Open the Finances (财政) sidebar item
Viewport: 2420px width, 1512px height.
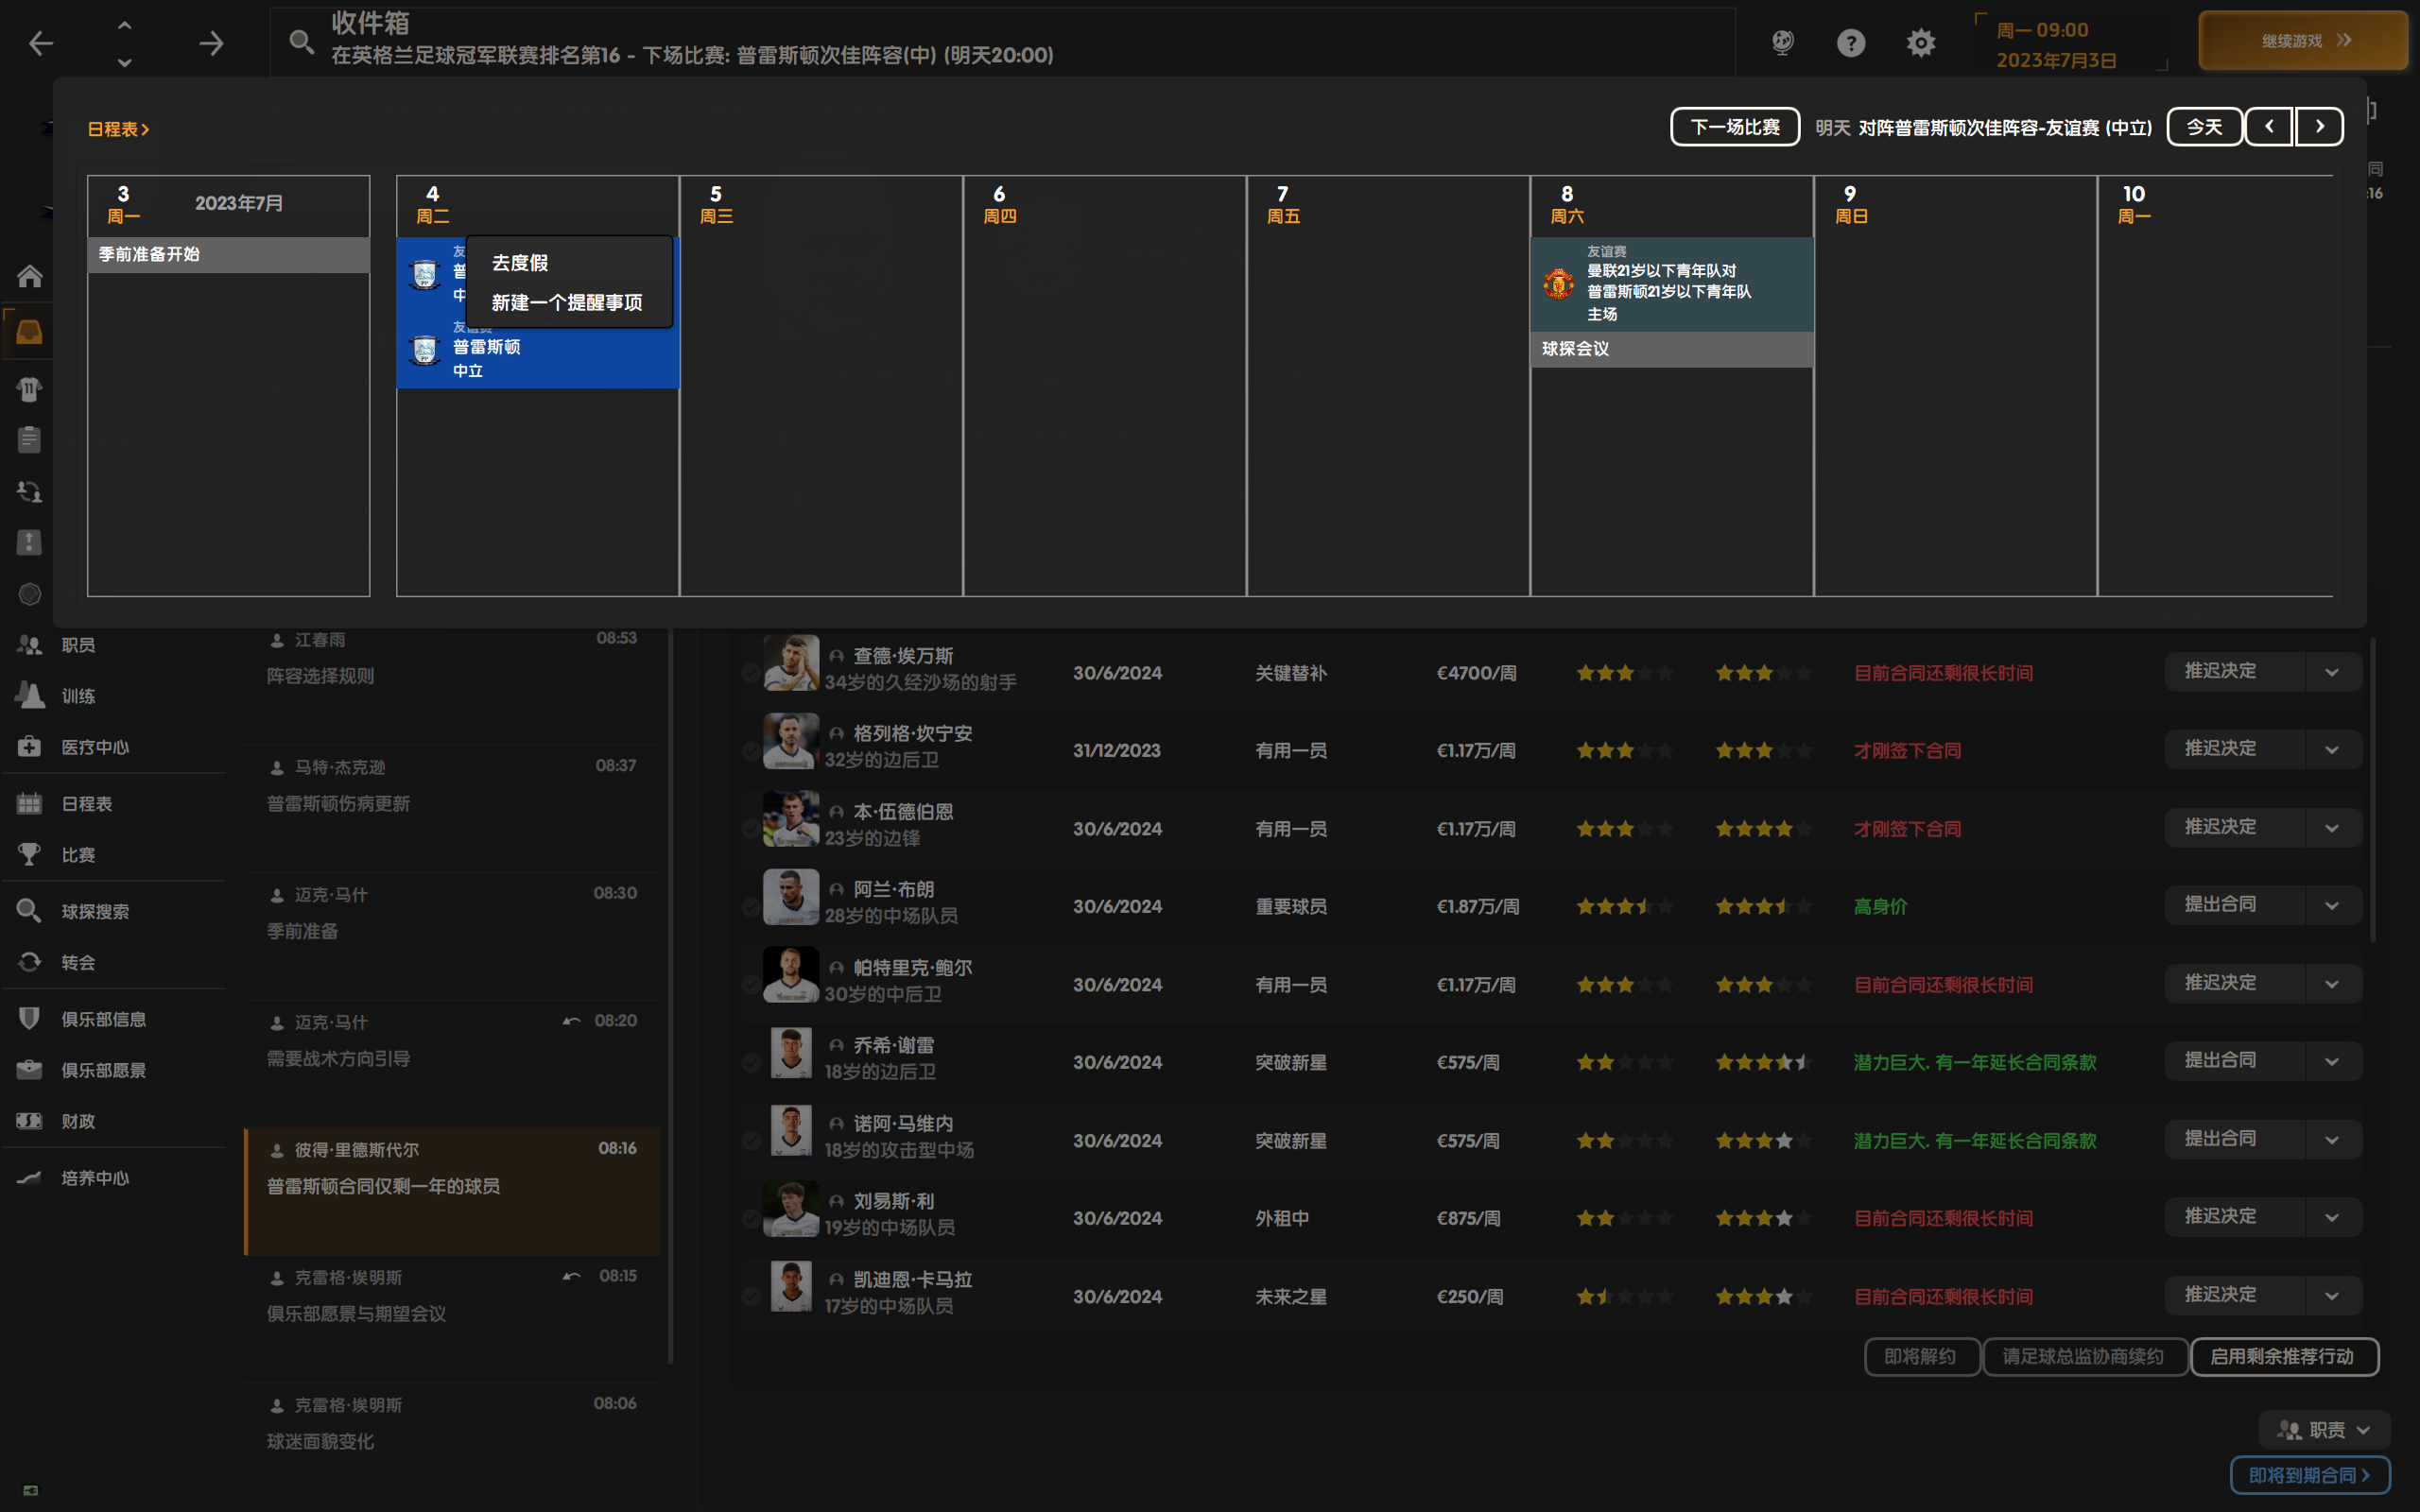(x=78, y=1121)
